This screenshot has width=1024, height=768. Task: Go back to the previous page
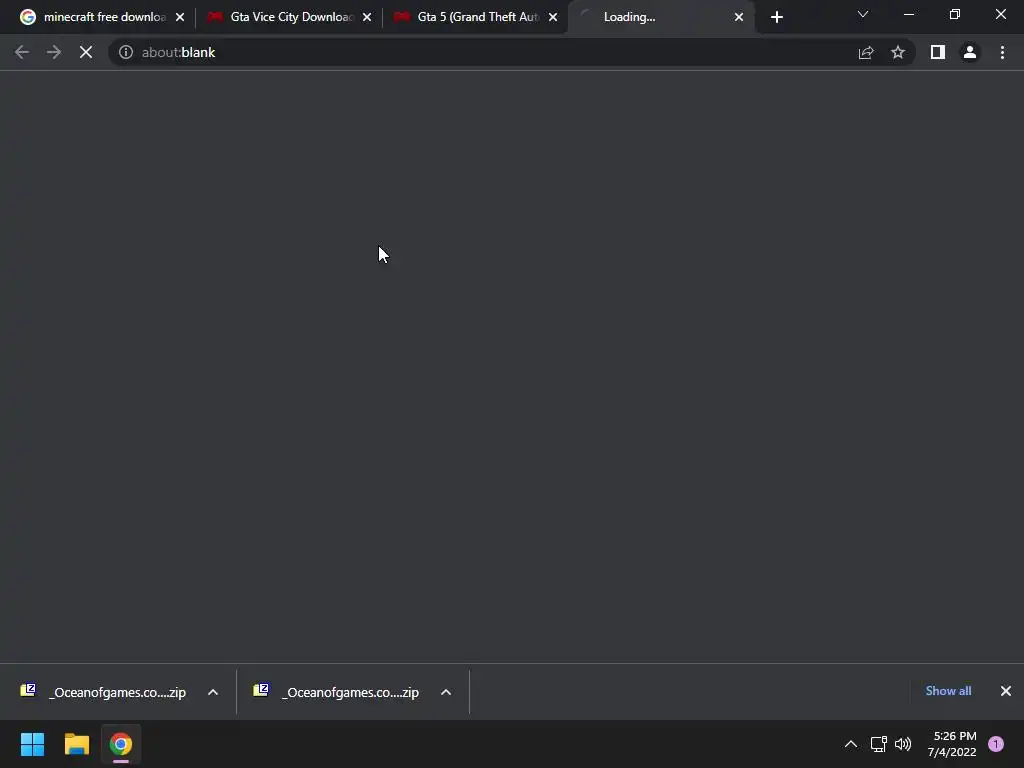(x=22, y=52)
